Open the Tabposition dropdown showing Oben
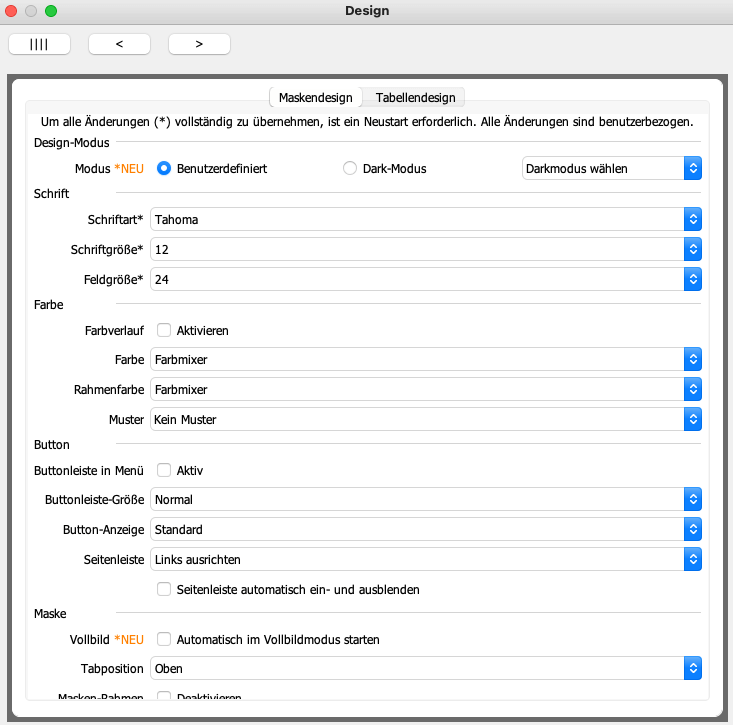Image resolution: width=733 pixels, height=725 pixels. pos(426,668)
